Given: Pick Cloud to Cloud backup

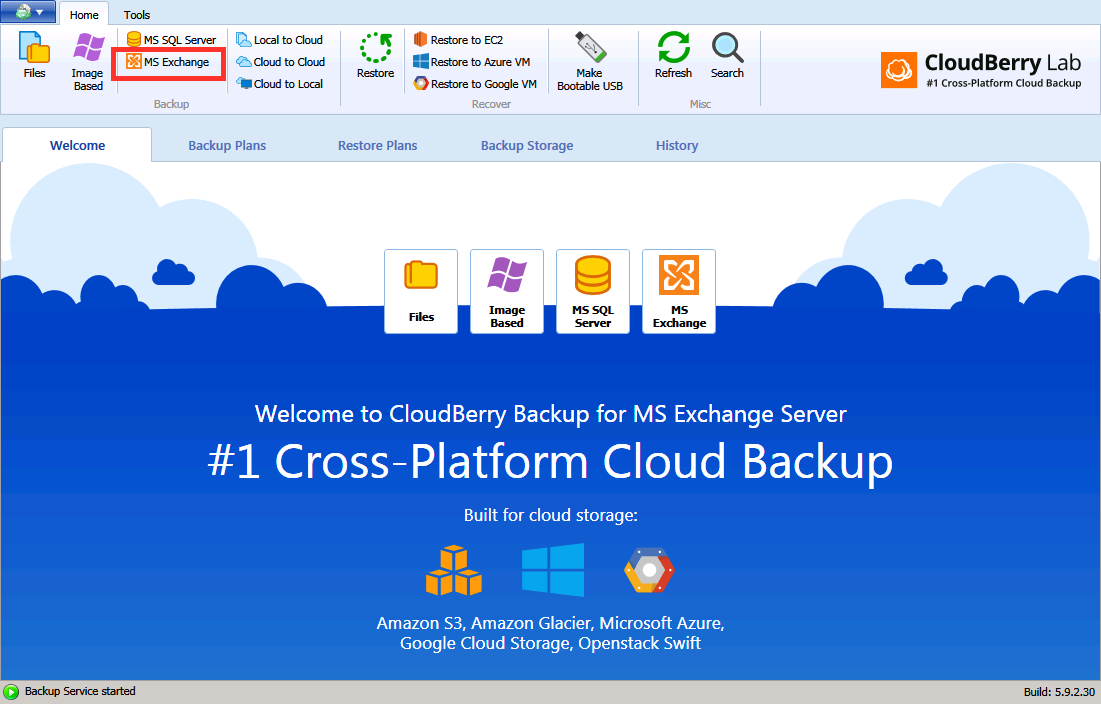Looking at the screenshot, I should [x=280, y=62].
